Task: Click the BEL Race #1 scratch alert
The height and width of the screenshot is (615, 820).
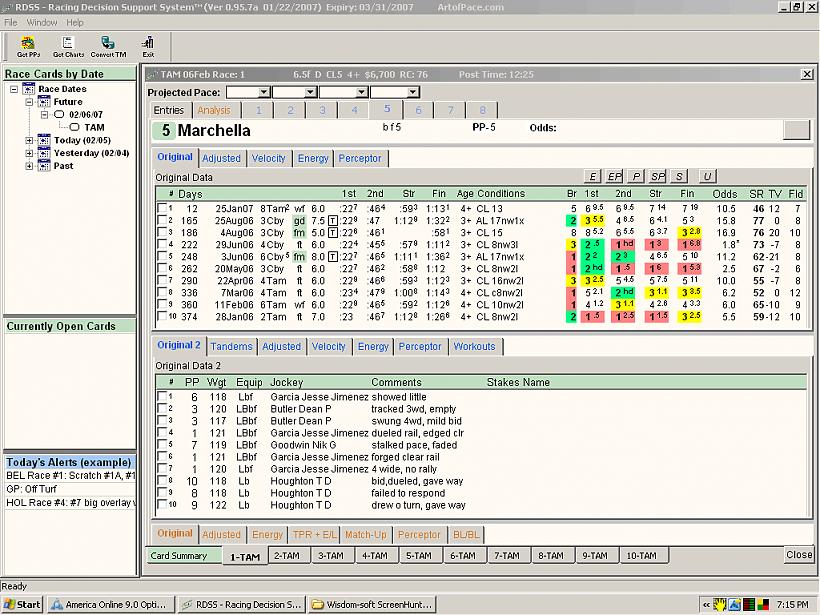Action: [x=70, y=475]
